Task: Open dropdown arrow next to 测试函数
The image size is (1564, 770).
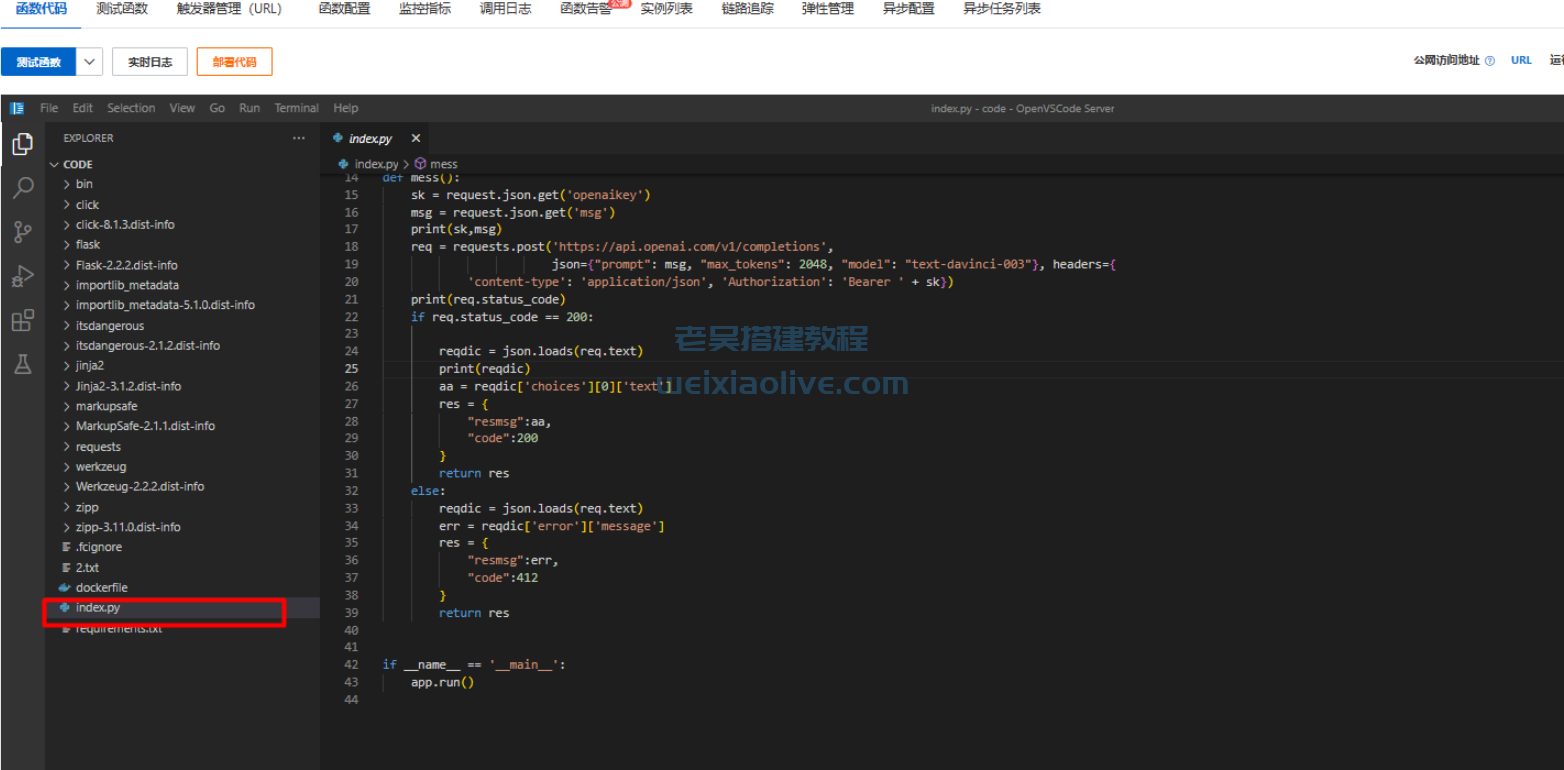Action: [90, 62]
